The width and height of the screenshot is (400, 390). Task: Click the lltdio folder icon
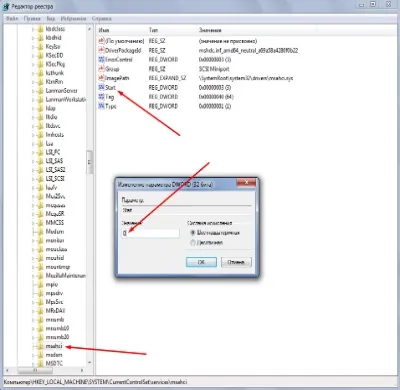[40, 117]
